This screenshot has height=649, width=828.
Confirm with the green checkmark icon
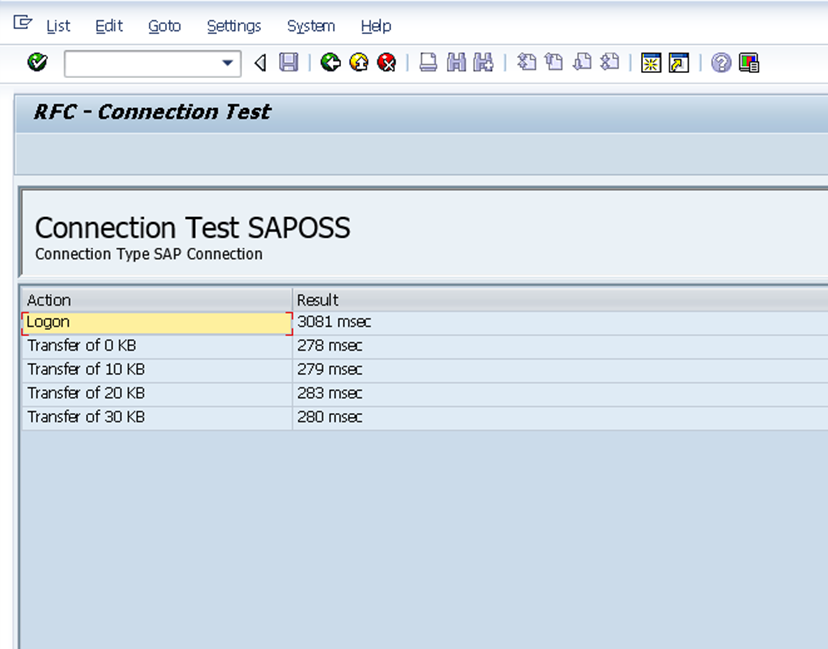36,62
